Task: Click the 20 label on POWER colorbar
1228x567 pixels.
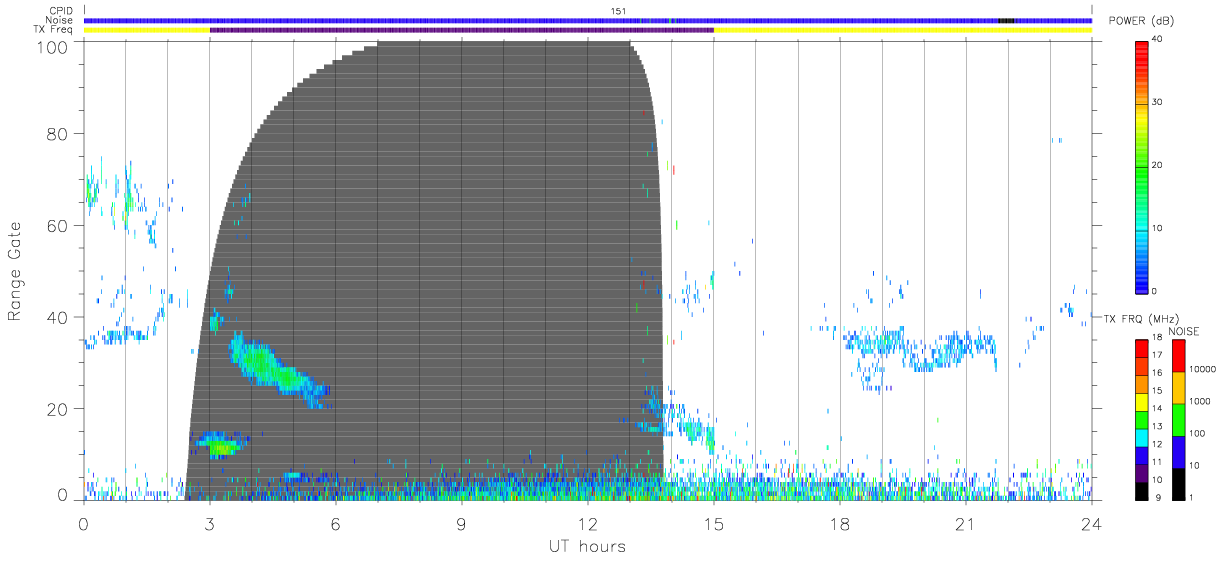Action: (1157, 165)
